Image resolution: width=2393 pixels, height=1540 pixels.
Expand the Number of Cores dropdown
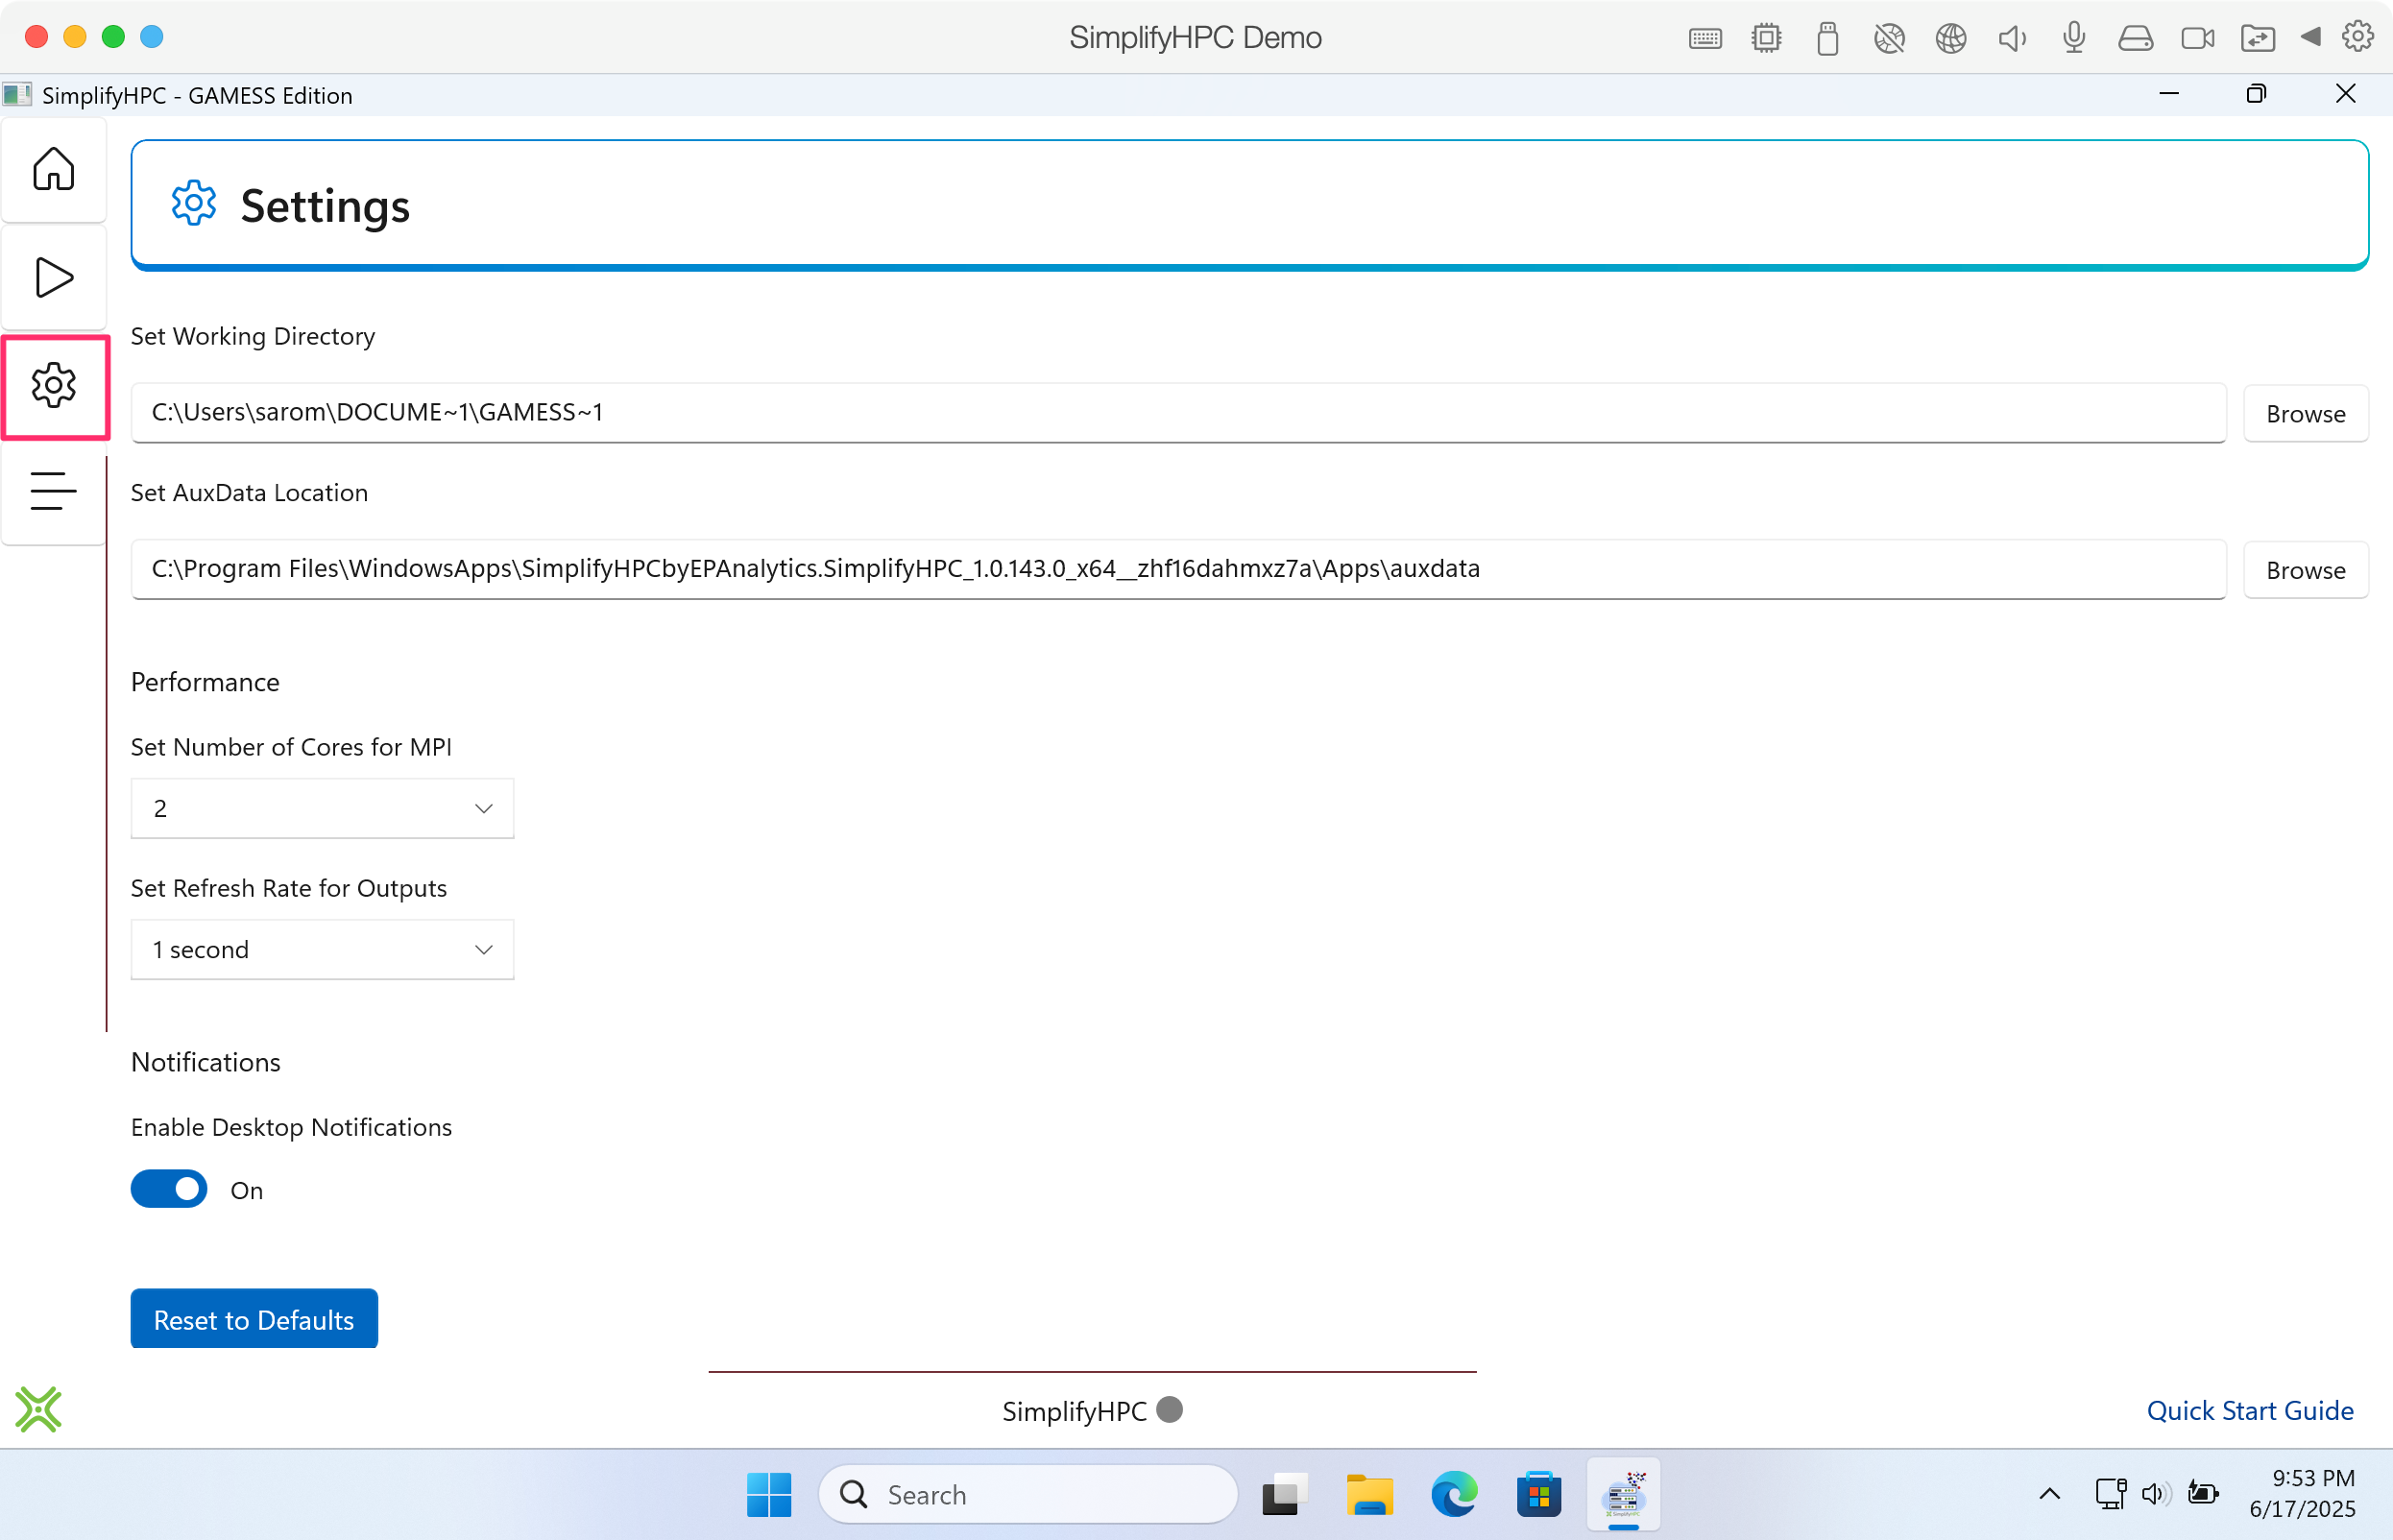click(322, 808)
